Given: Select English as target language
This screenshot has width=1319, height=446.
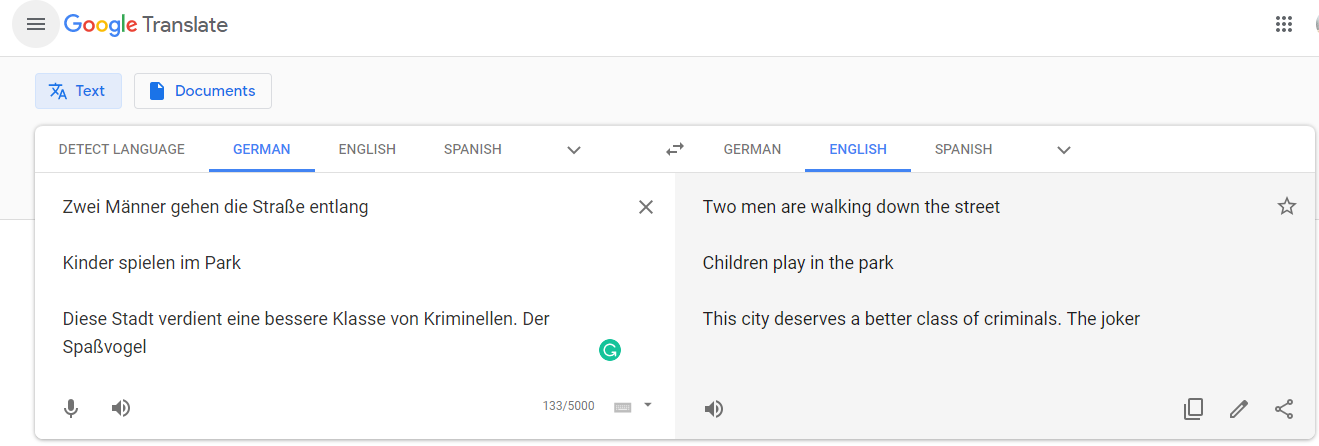Looking at the screenshot, I should pyautogui.click(x=858, y=149).
